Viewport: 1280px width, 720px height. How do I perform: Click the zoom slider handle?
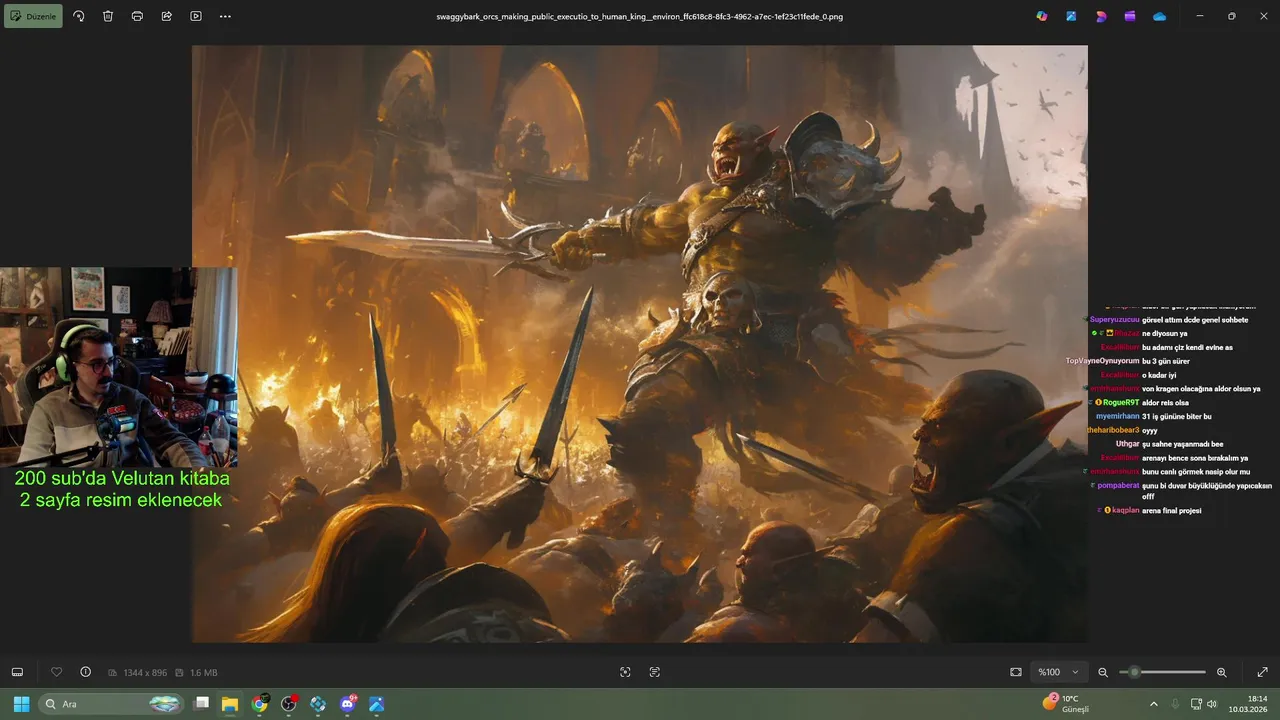pyautogui.click(x=1134, y=672)
